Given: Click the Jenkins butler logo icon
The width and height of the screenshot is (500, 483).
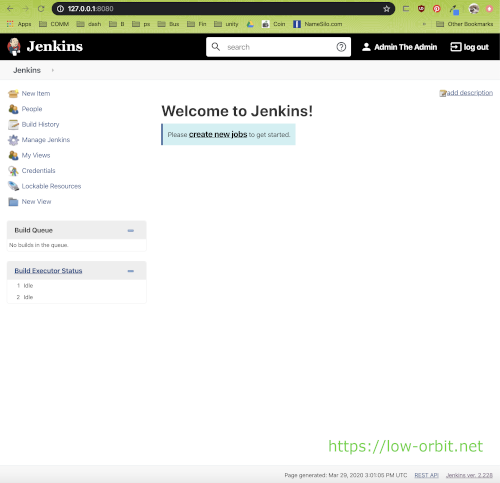Looking at the screenshot, I should [14, 47].
